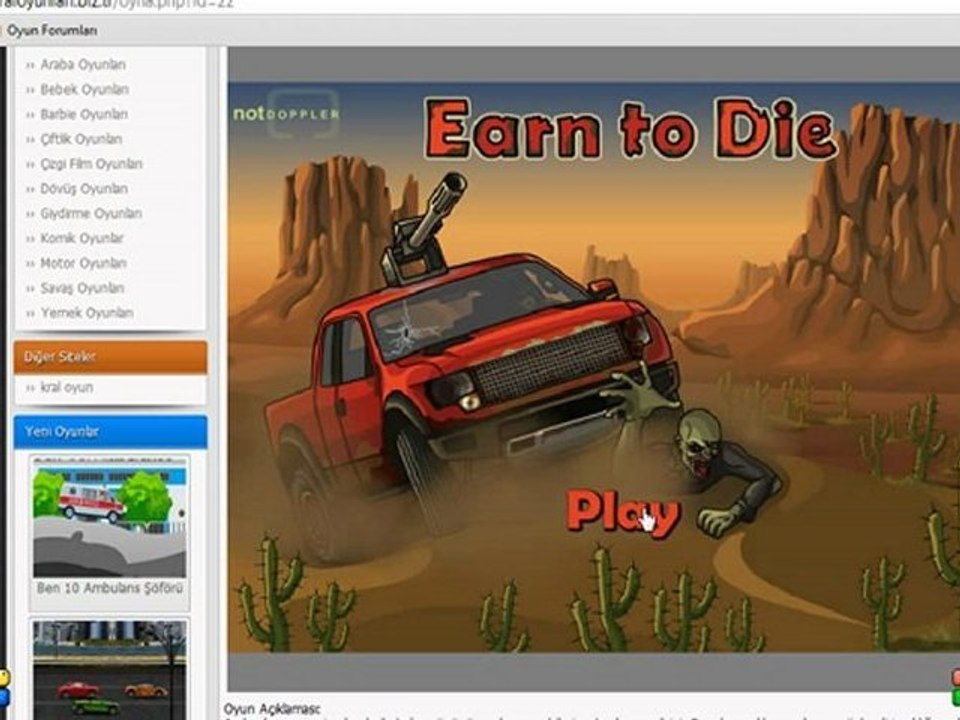This screenshot has height=720, width=960.
Task: Open Savaş Oyunları category
Action: 82,288
